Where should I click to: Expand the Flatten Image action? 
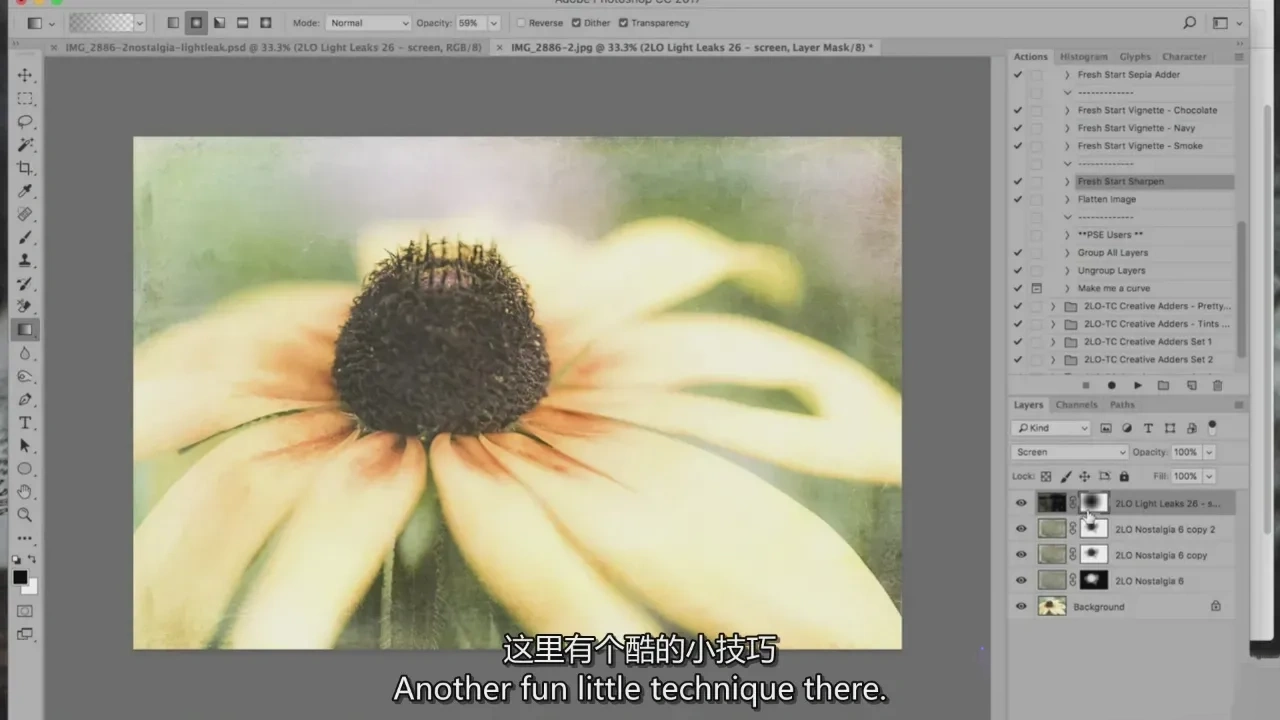pyautogui.click(x=1067, y=199)
